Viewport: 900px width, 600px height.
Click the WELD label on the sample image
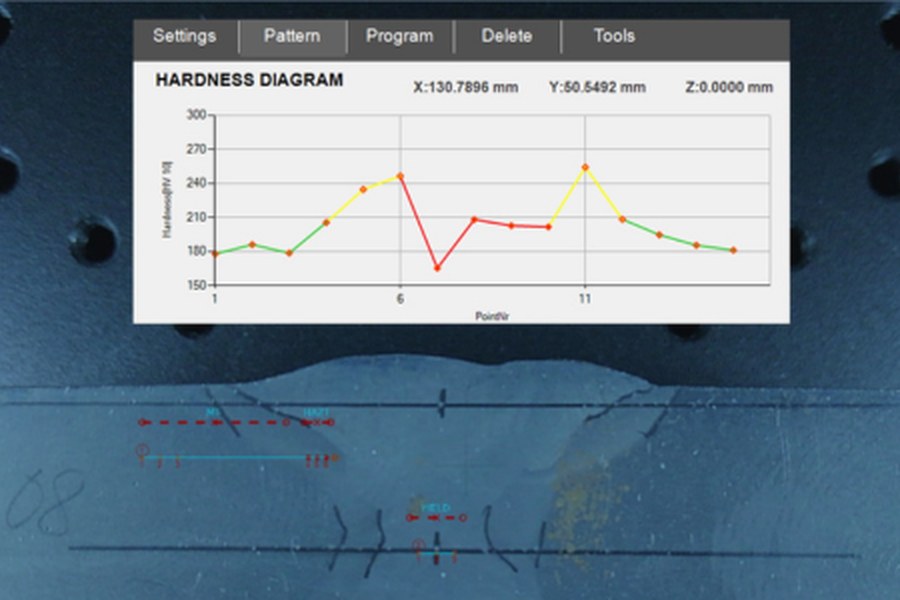coord(436,508)
